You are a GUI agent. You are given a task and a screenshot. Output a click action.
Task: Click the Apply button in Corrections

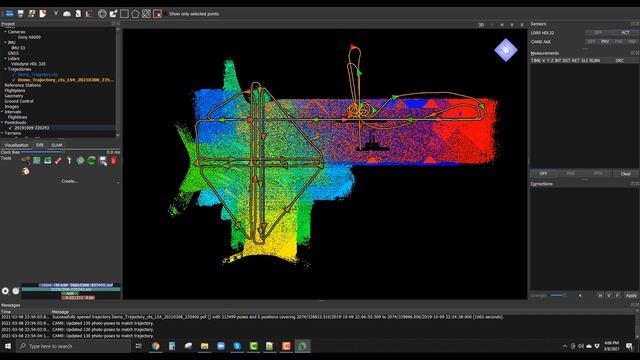(631, 296)
